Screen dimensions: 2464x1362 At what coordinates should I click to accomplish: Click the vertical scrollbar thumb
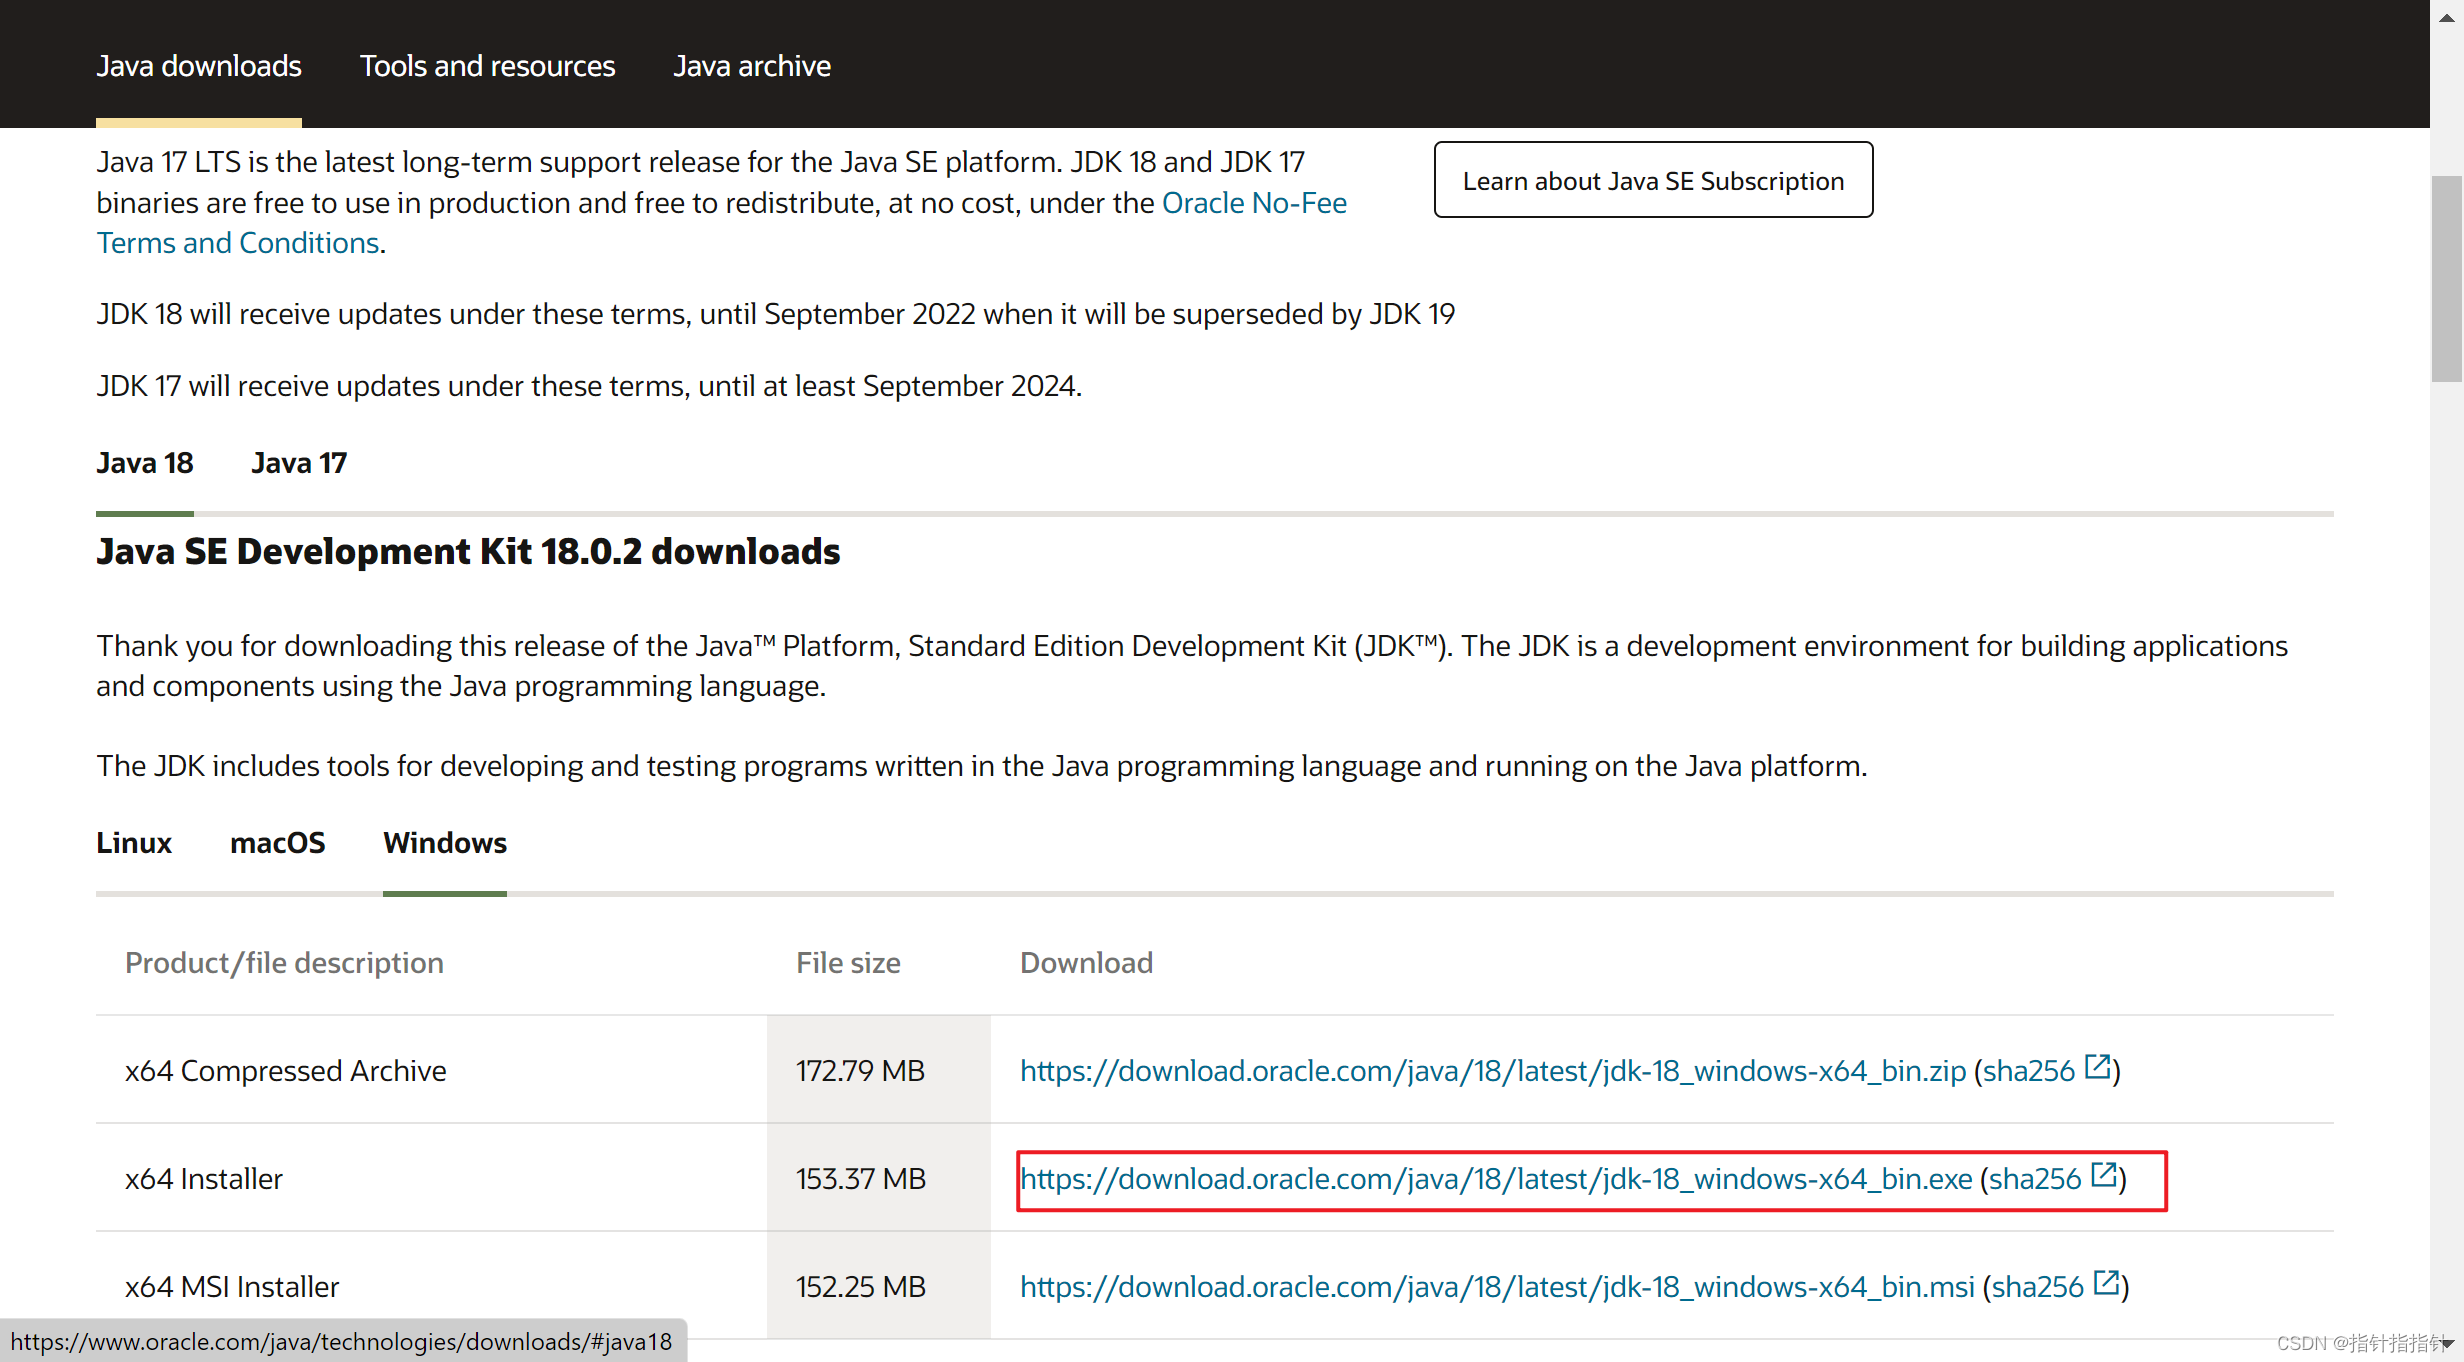click(2447, 279)
